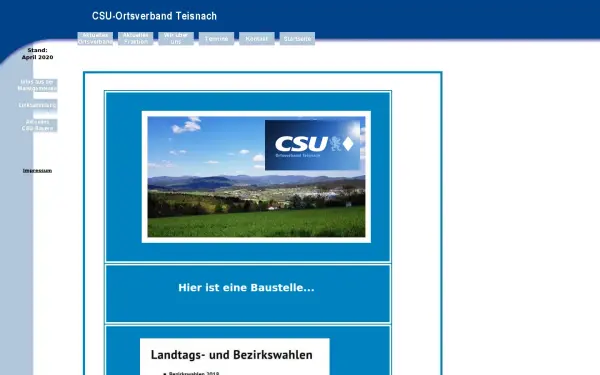Open the Termine page

click(216, 39)
